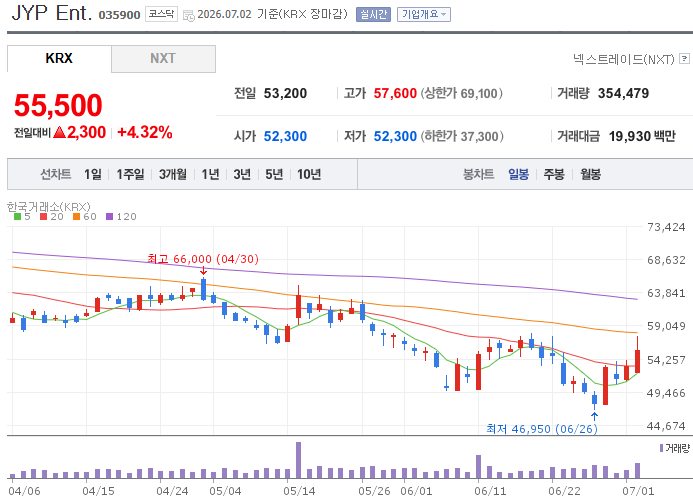Select the 1일 line chart period

coord(93,174)
